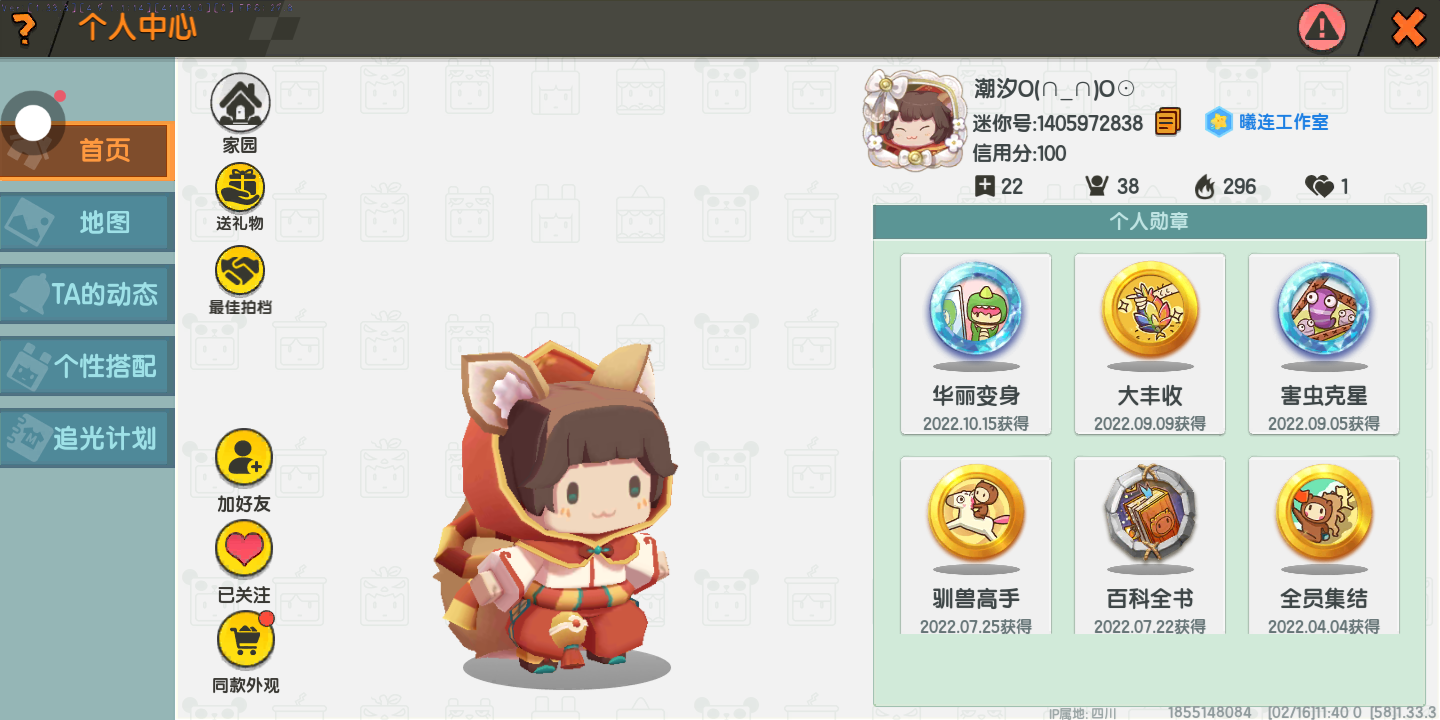Open the 同款外观 shopping cart icon
The height and width of the screenshot is (720, 1440).
click(x=244, y=639)
